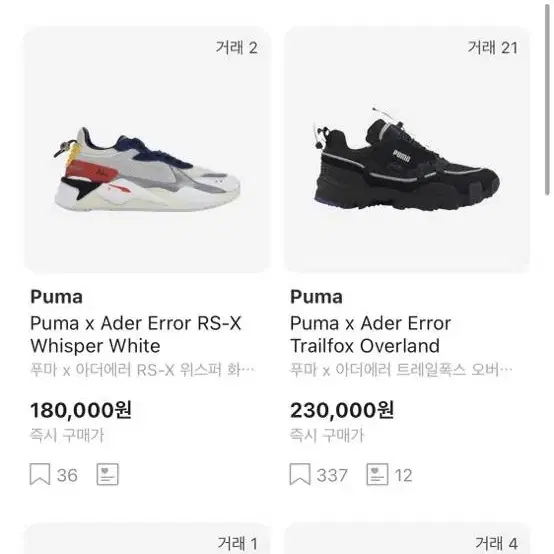Click the 거래 2 trade count label
The image size is (554, 554).
point(237,47)
